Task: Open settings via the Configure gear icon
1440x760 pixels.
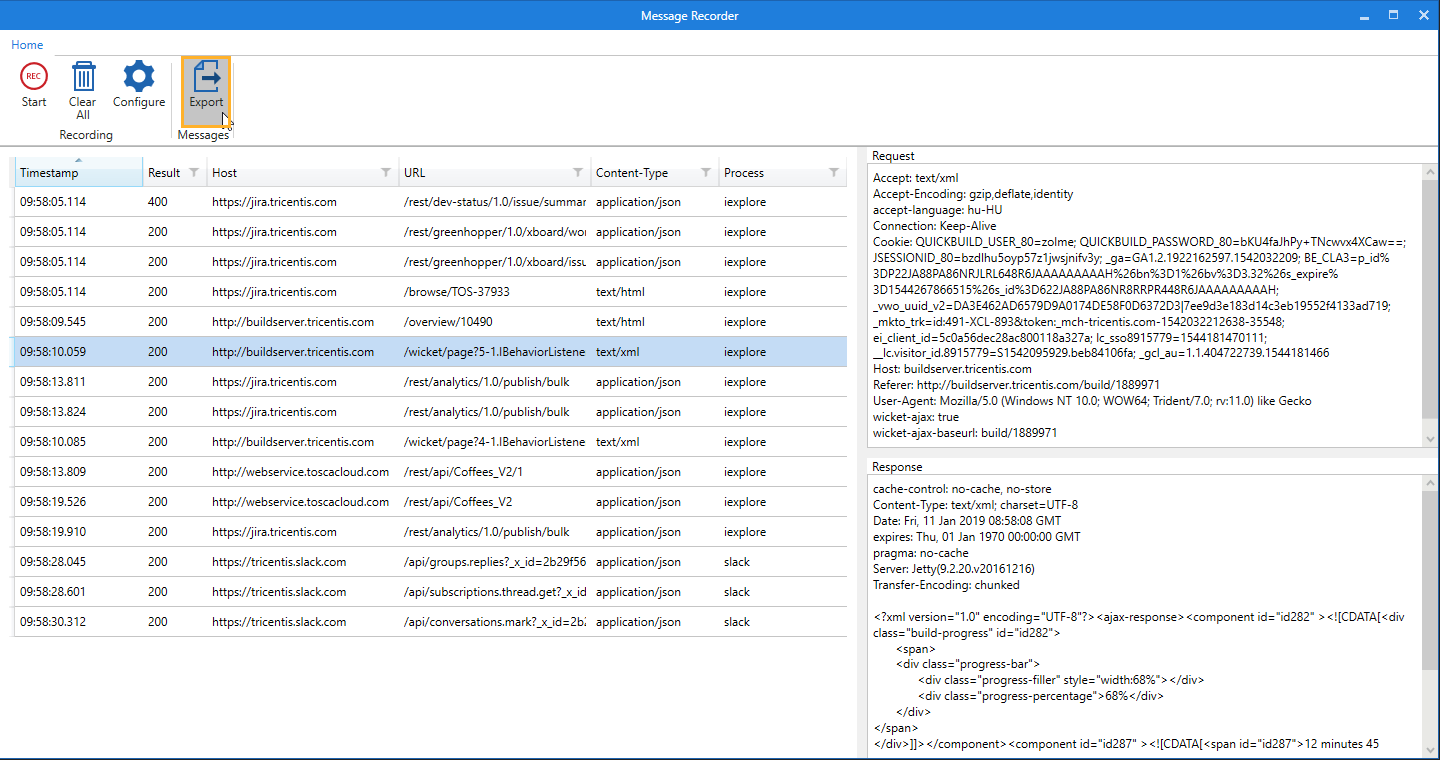Action: tap(138, 76)
